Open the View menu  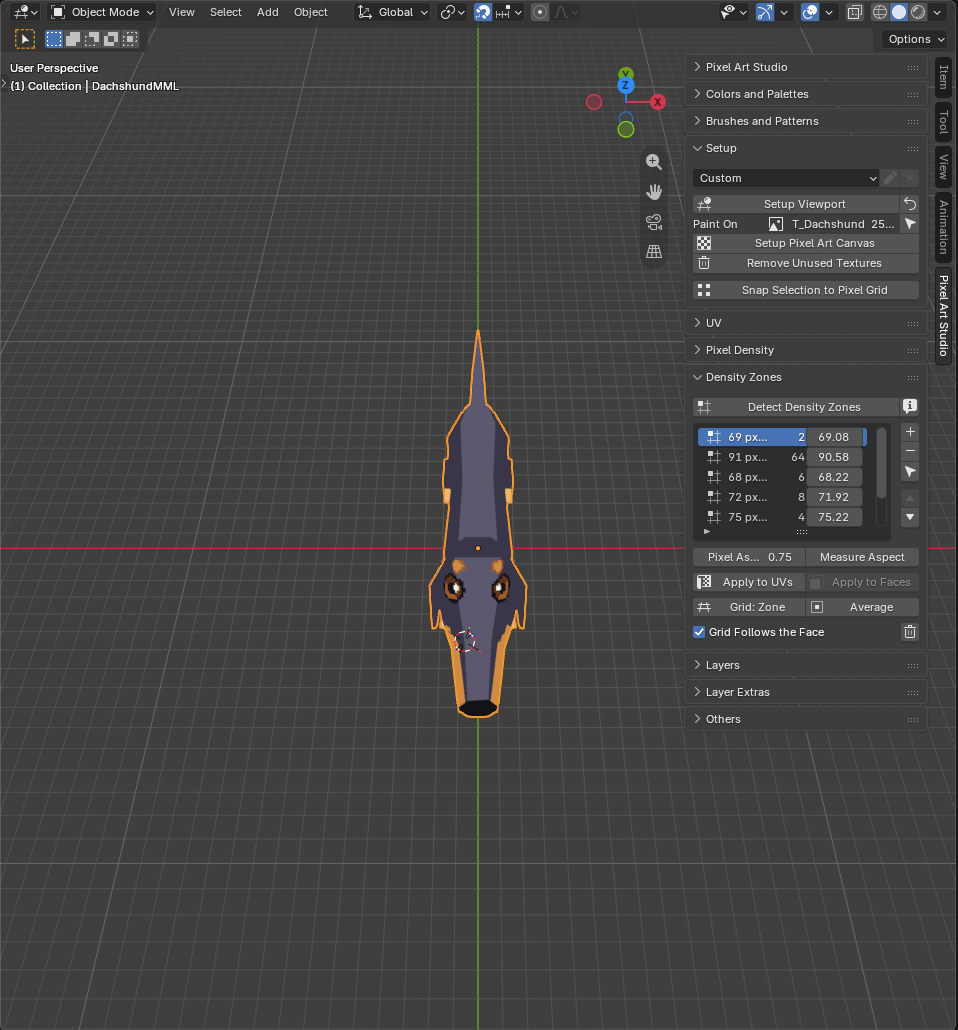coord(181,12)
